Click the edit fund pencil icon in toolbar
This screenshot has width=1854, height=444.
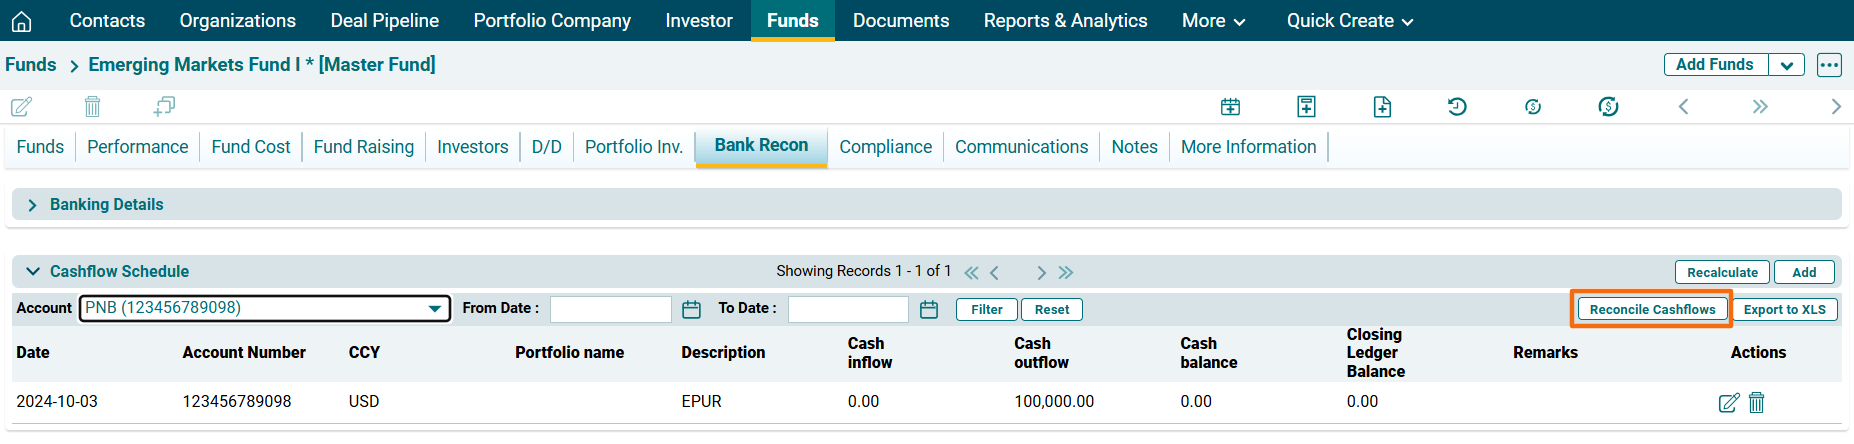[x=21, y=106]
